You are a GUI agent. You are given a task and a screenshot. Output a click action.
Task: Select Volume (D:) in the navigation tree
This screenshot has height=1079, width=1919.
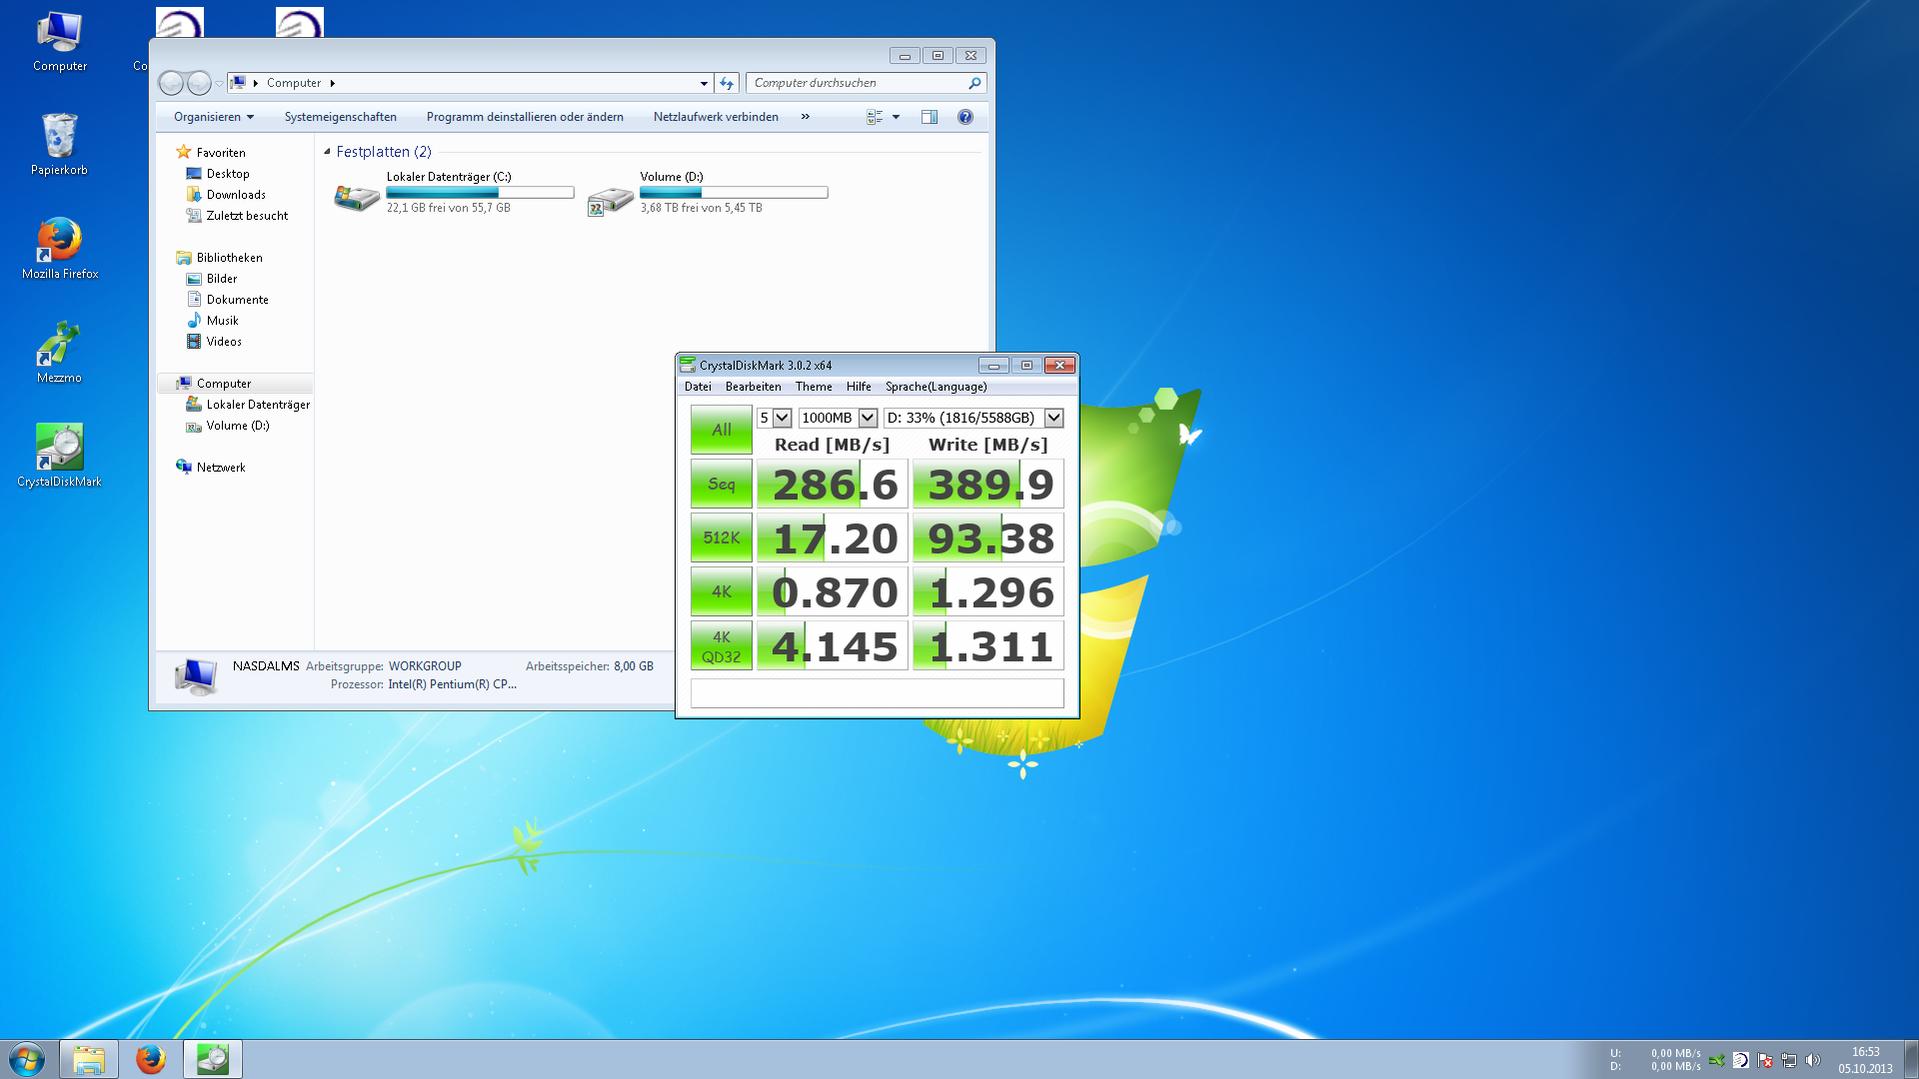click(238, 426)
